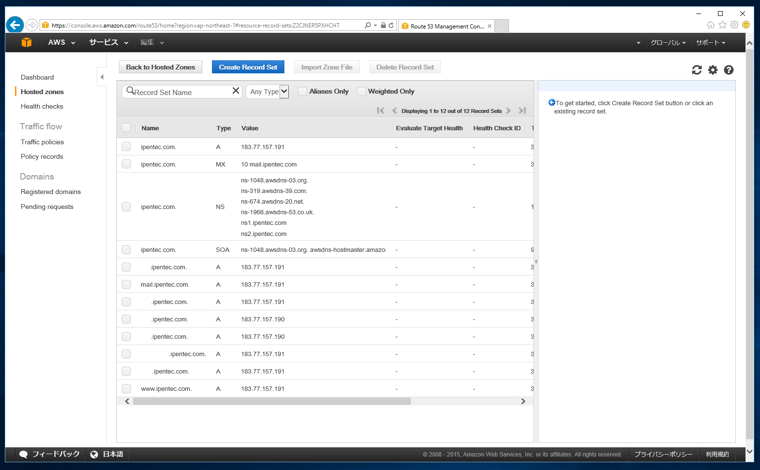Open Policy records in the sidebar

click(x=42, y=157)
